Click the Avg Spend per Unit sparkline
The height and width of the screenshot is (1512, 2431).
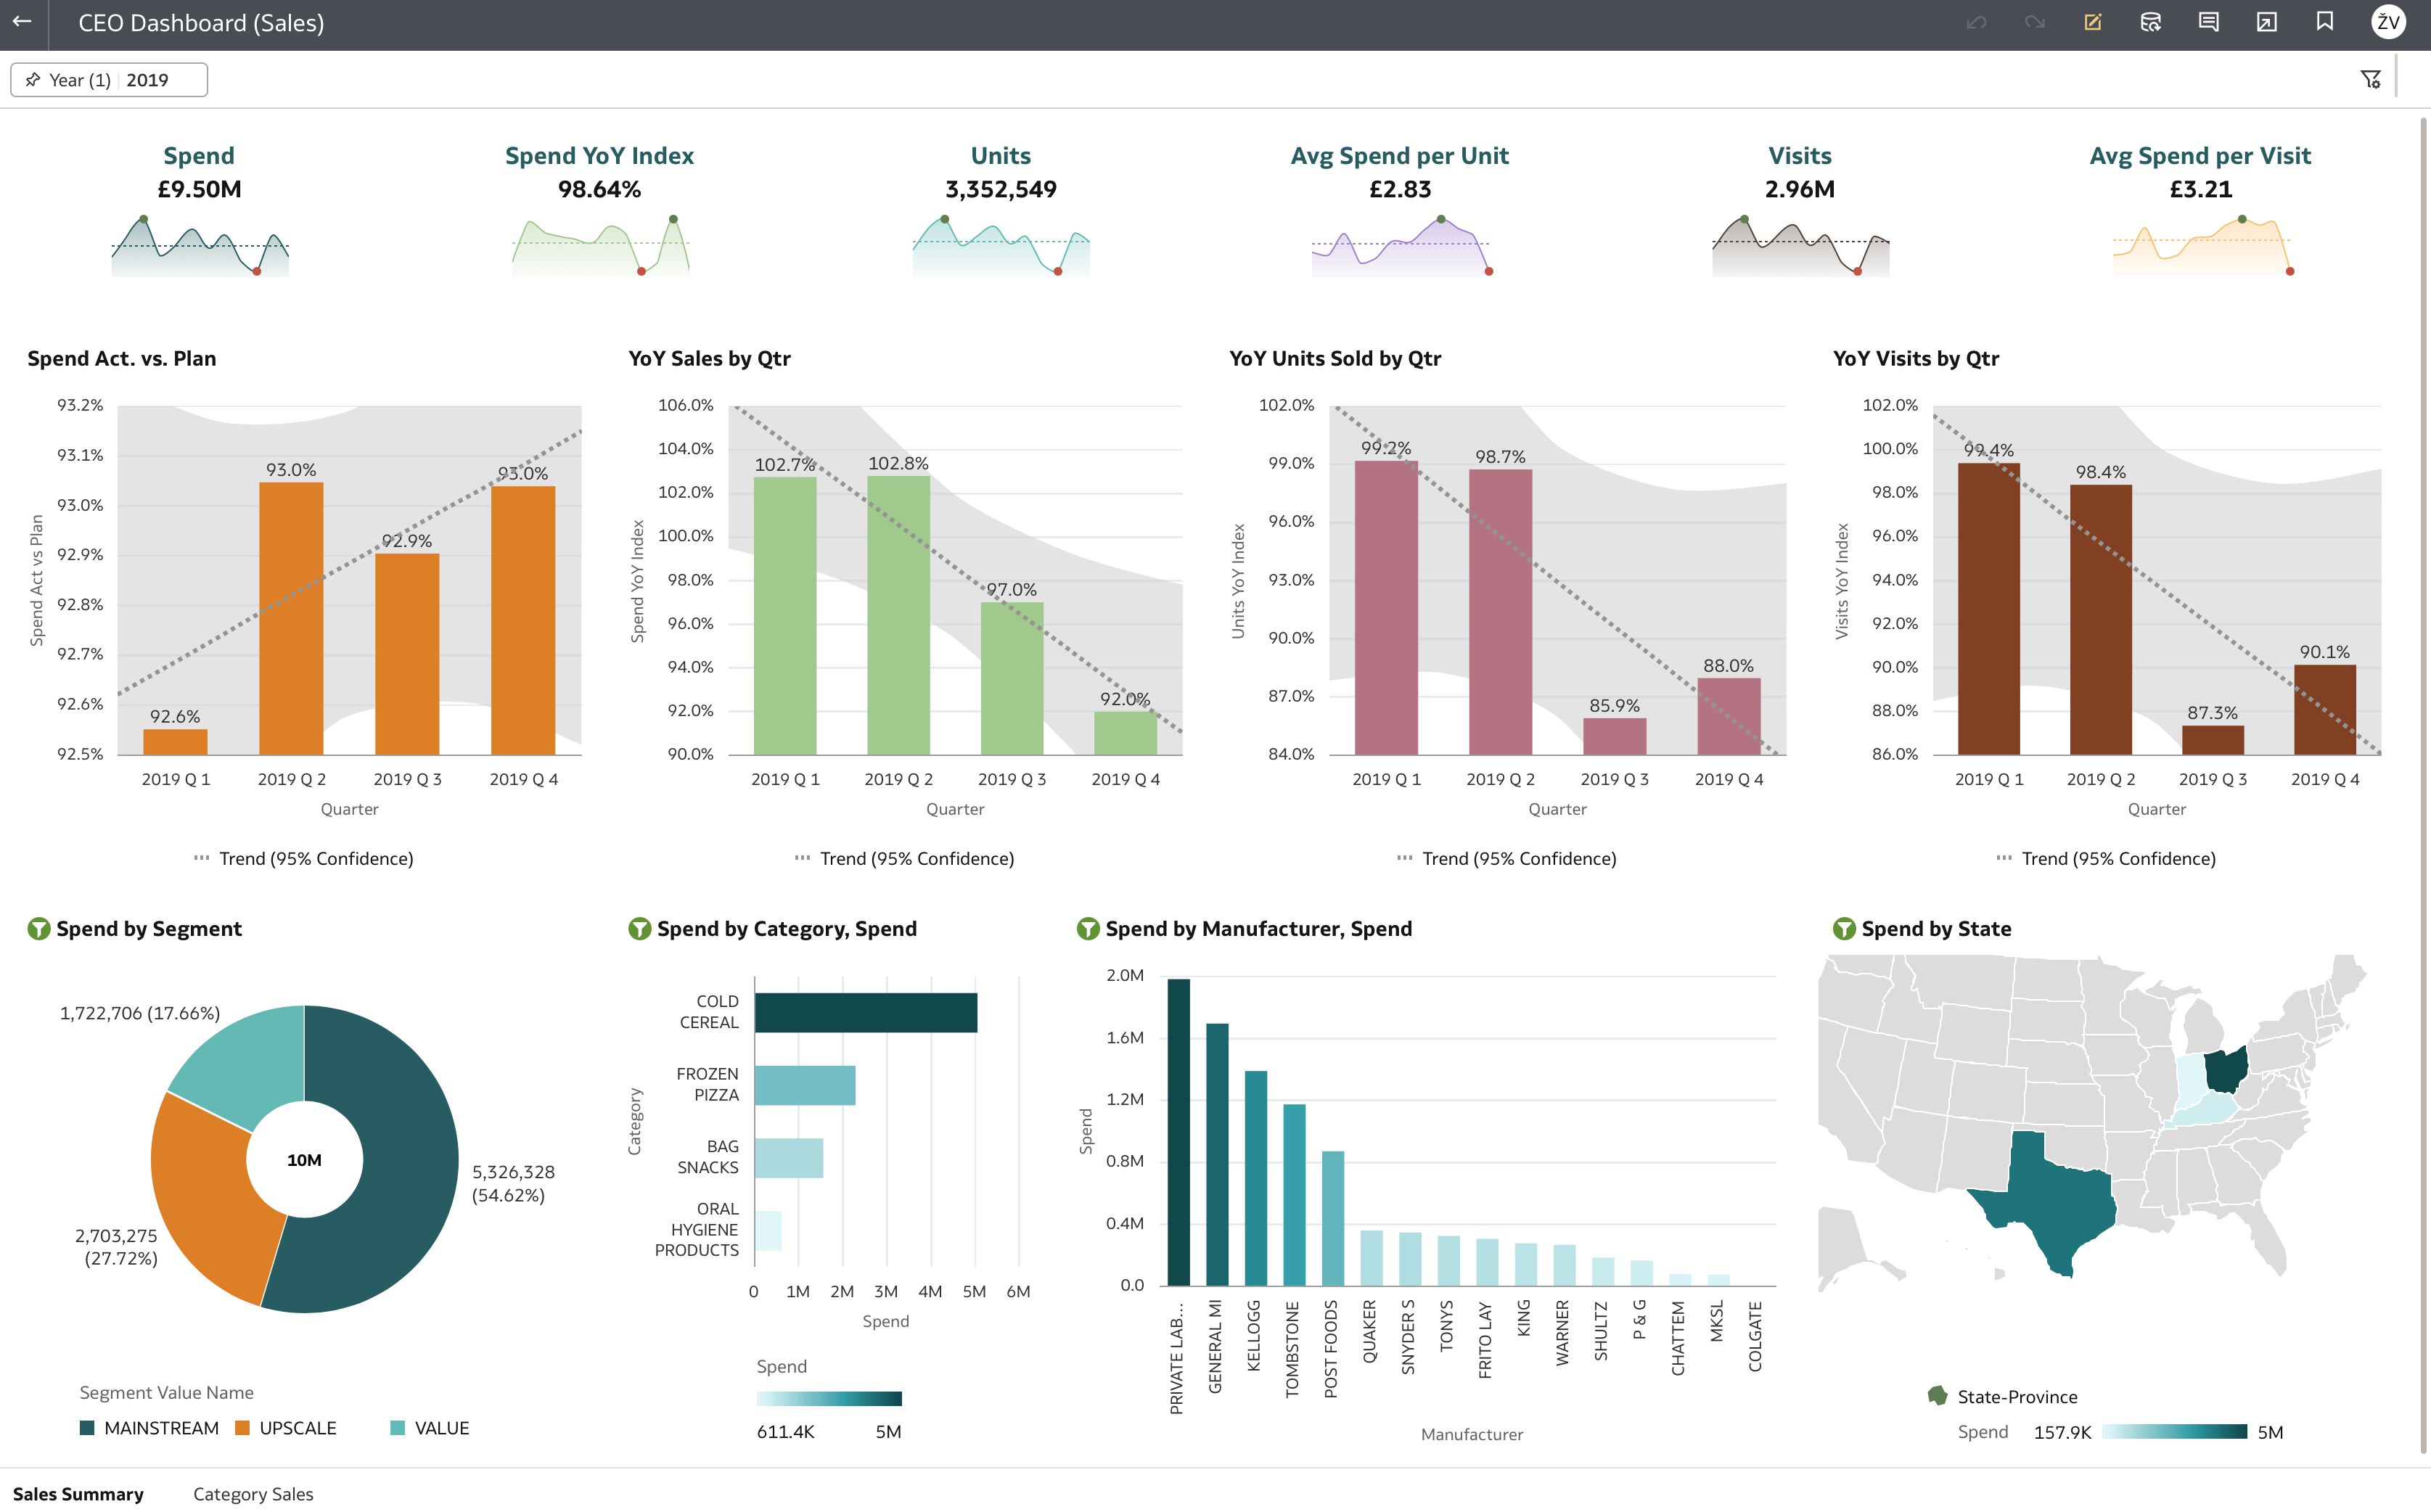point(1401,245)
